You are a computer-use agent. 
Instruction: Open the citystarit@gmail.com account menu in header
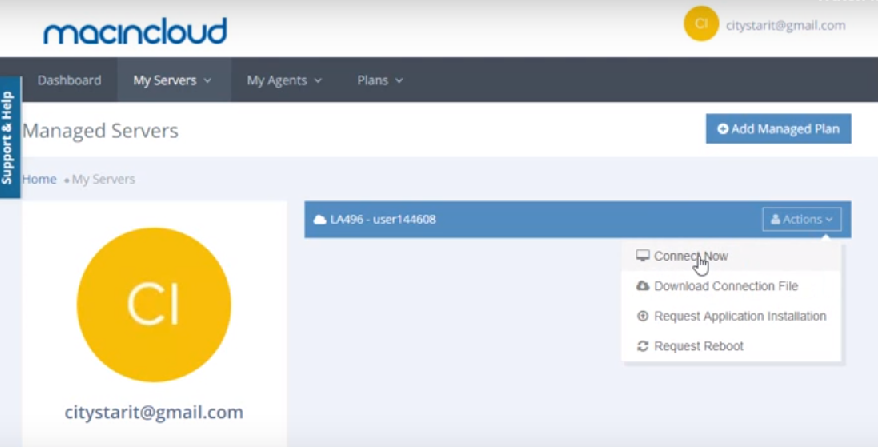click(x=785, y=26)
